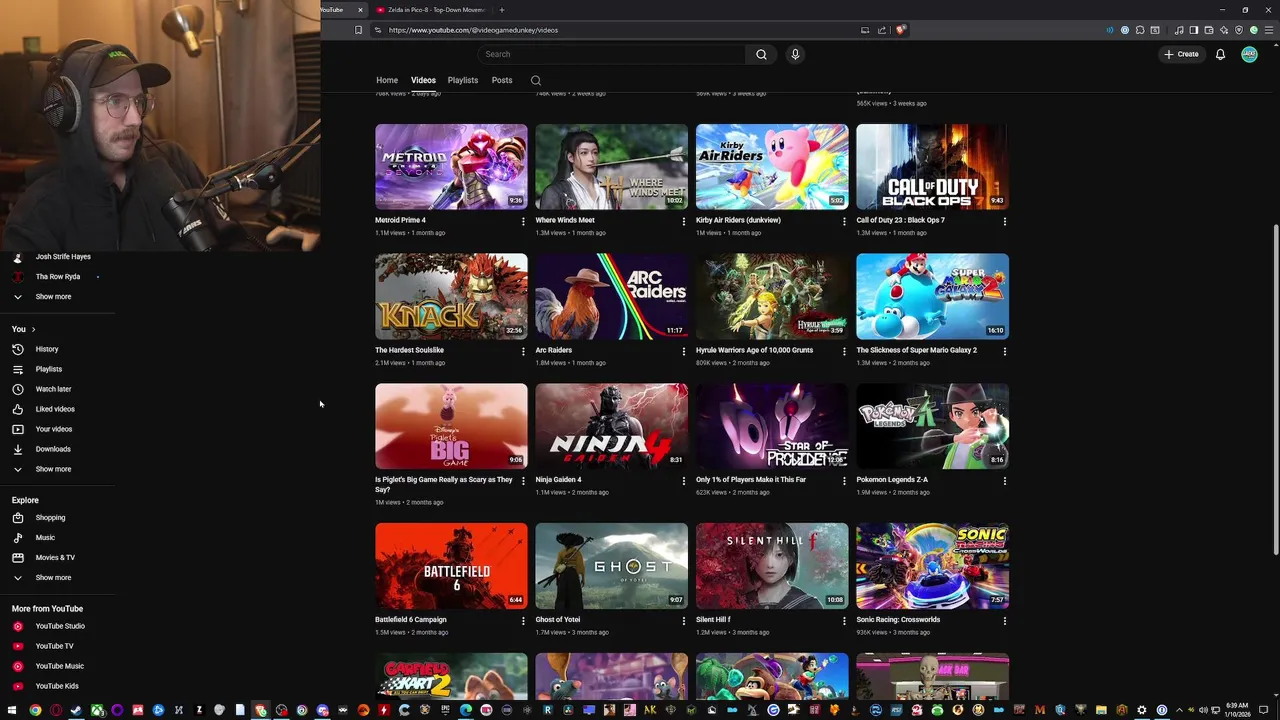Open YouTube Kids link
This screenshot has height=720, width=1280.
(58, 686)
